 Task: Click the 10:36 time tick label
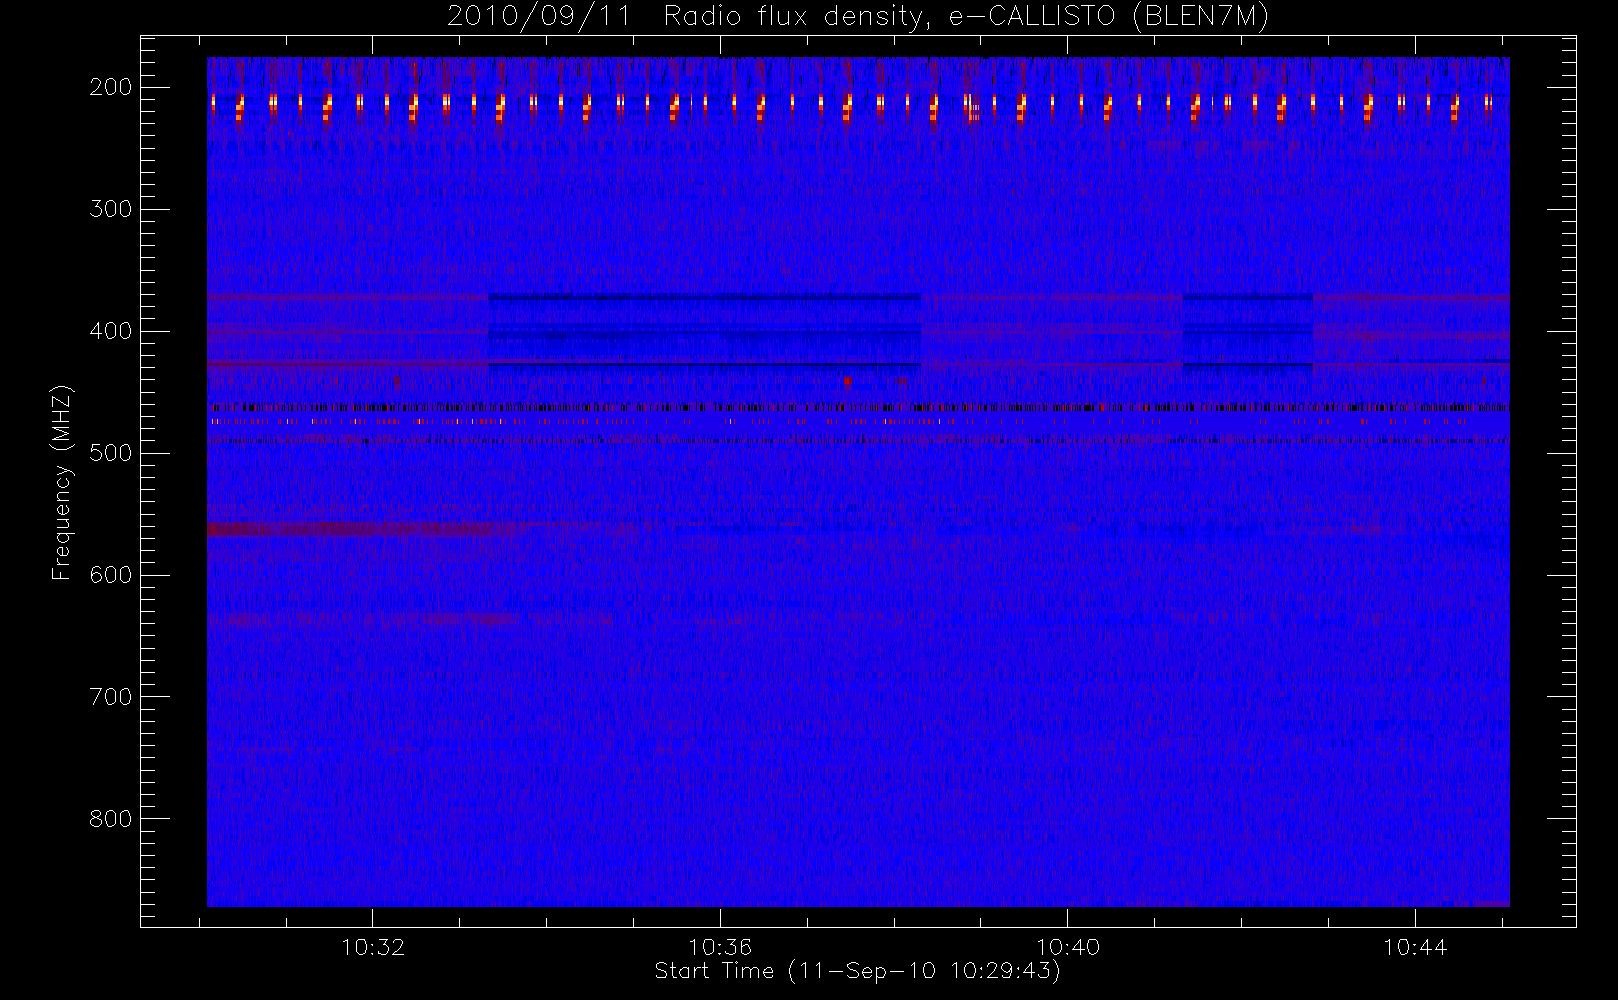click(x=720, y=947)
